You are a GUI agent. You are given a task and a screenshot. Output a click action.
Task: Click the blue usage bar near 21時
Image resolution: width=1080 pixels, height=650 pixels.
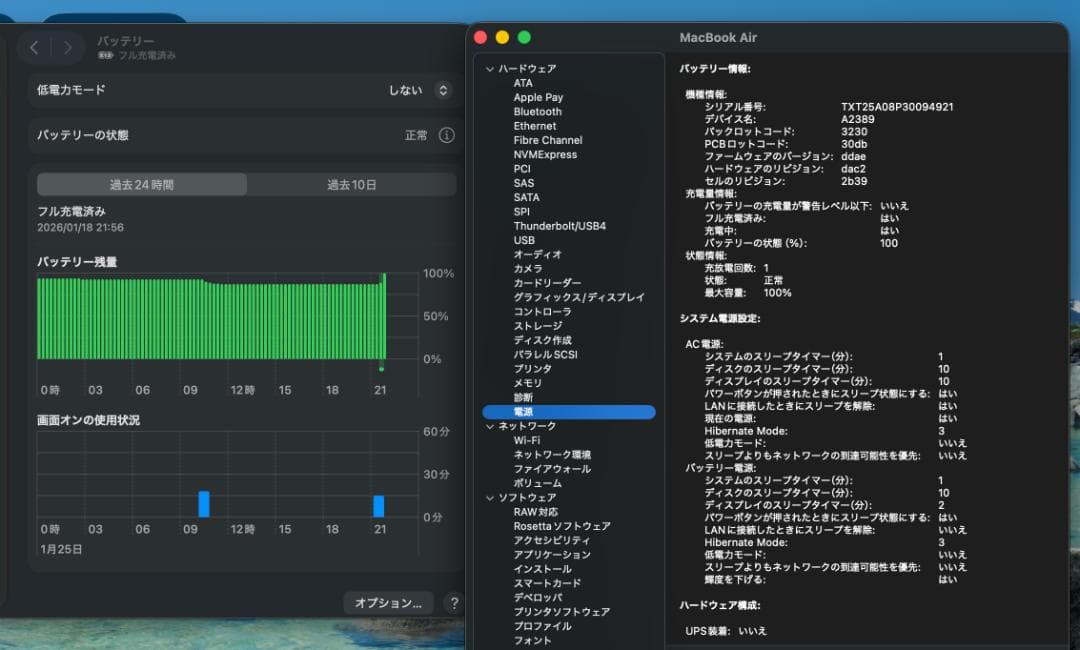coord(379,503)
